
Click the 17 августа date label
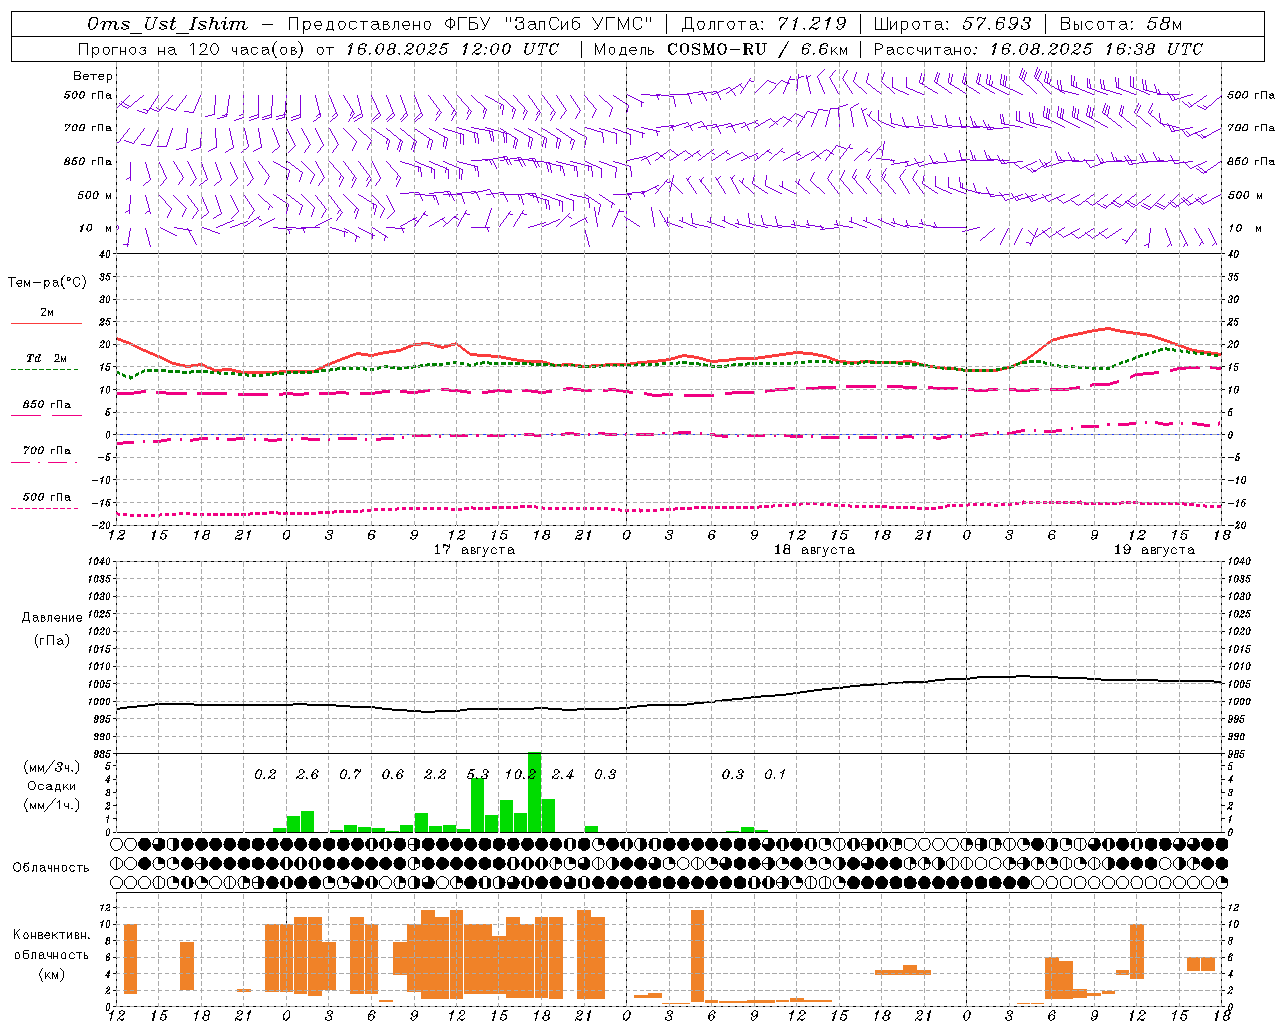pyautogui.click(x=473, y=550)
